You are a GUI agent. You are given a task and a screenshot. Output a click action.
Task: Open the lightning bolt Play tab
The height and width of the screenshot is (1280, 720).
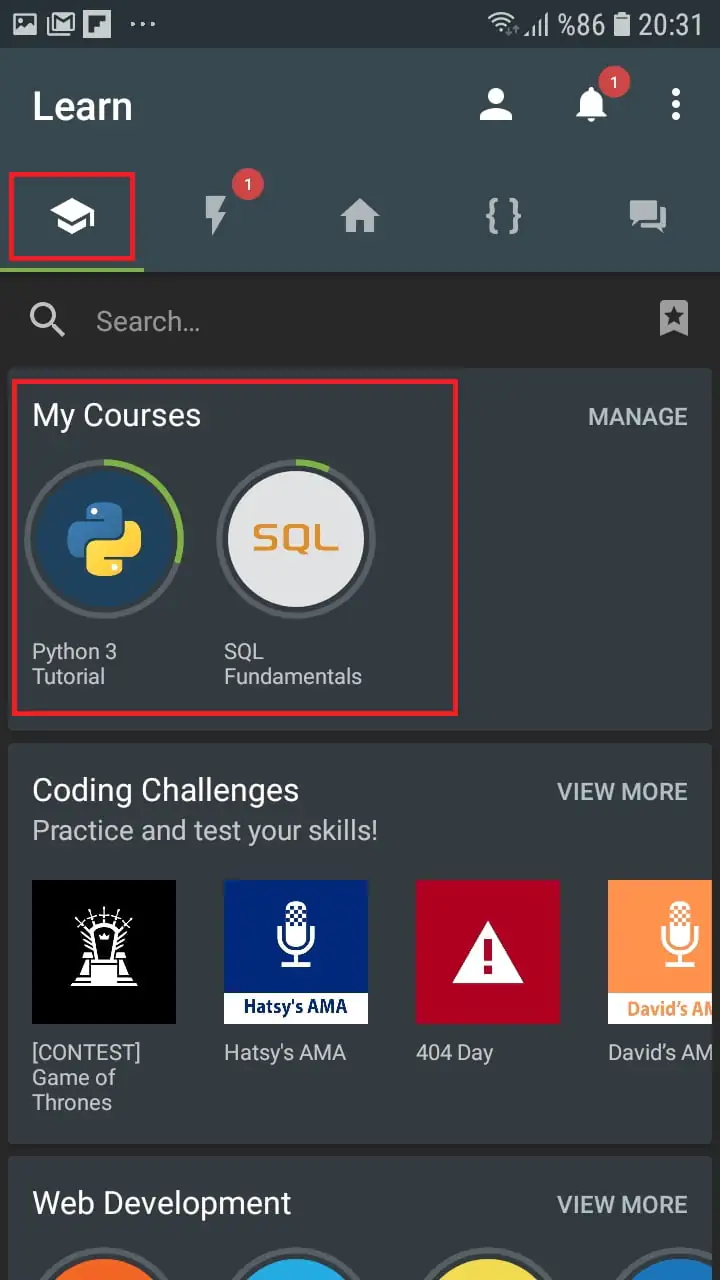215,216
